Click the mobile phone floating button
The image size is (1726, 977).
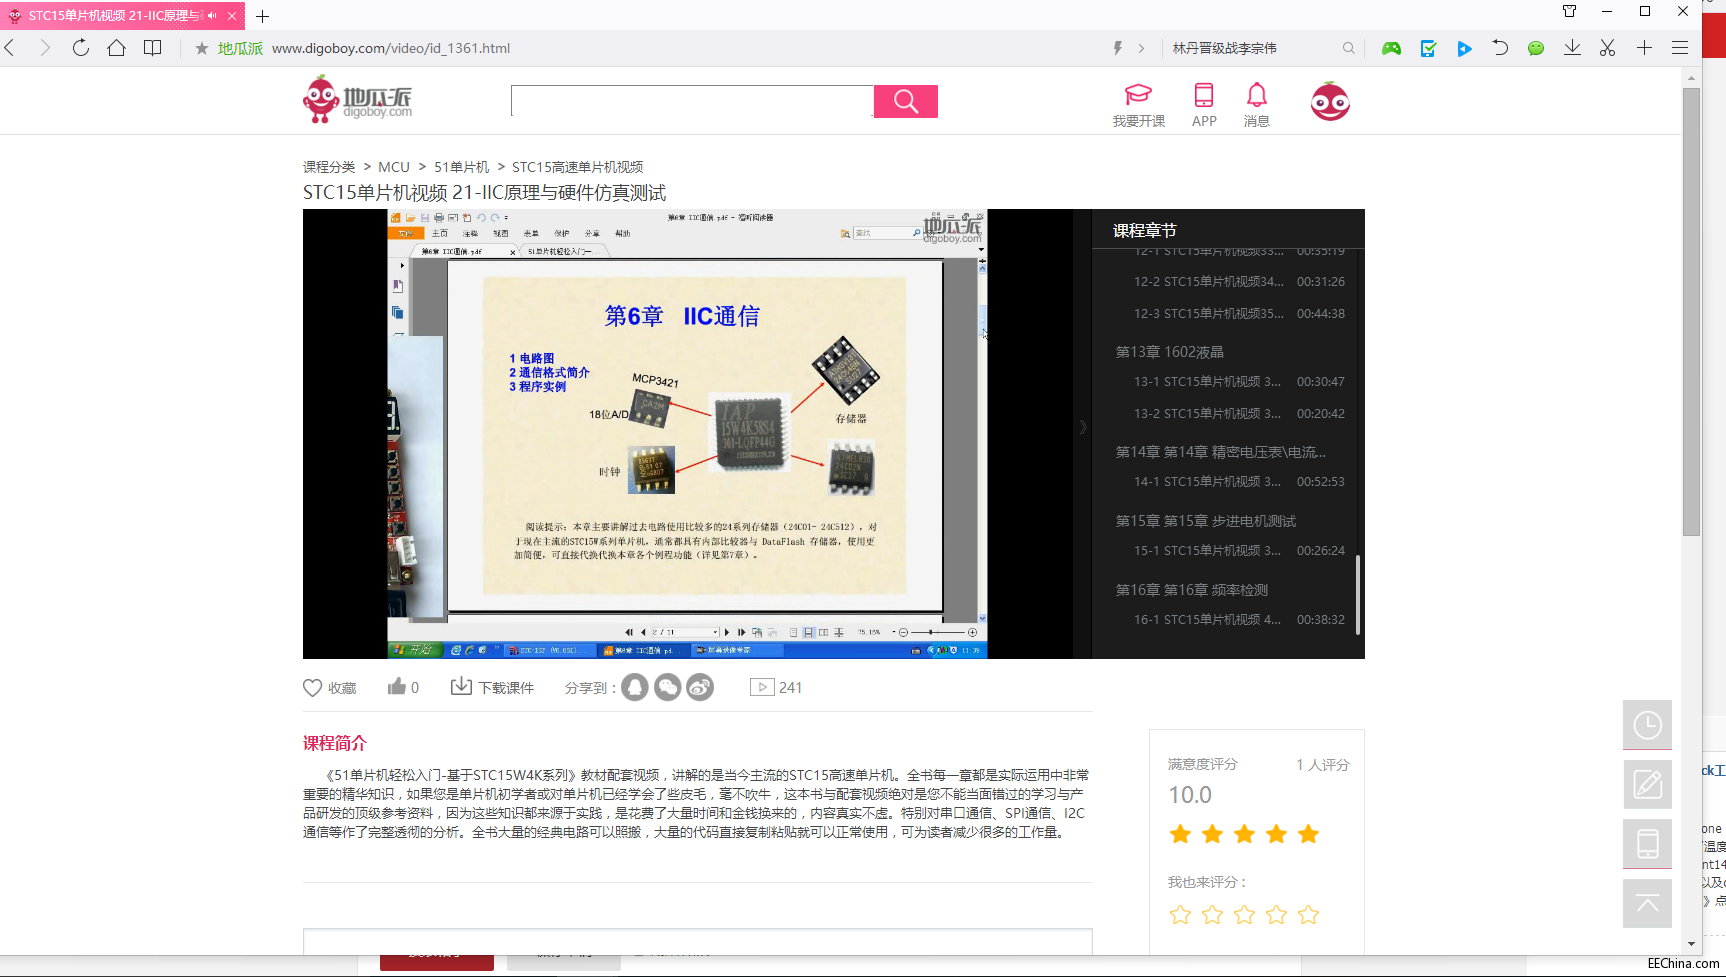coord(1647,844)
